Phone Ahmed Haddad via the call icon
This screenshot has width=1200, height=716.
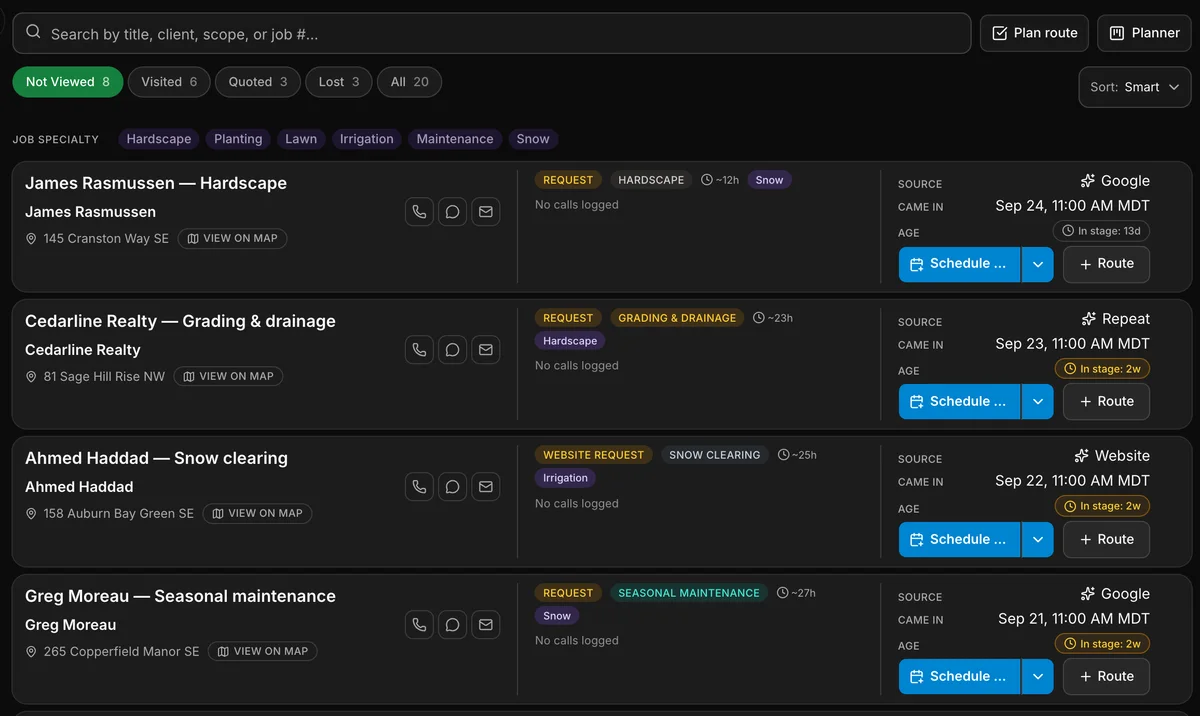419,487
